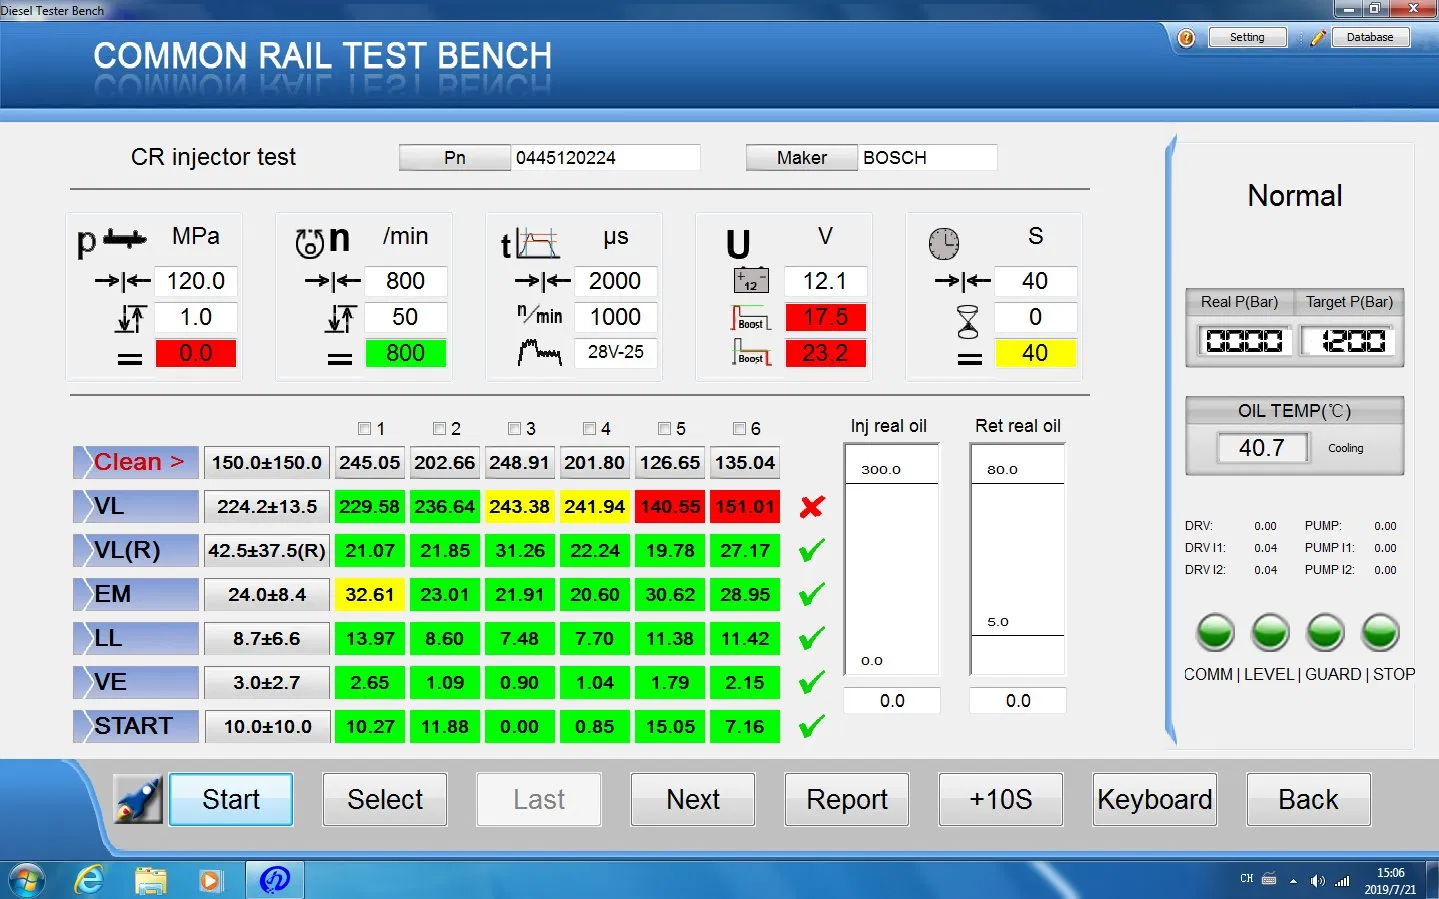Click the Start button
The width and height of the screenshot is (1439, 899).
(x=231, y=799)
